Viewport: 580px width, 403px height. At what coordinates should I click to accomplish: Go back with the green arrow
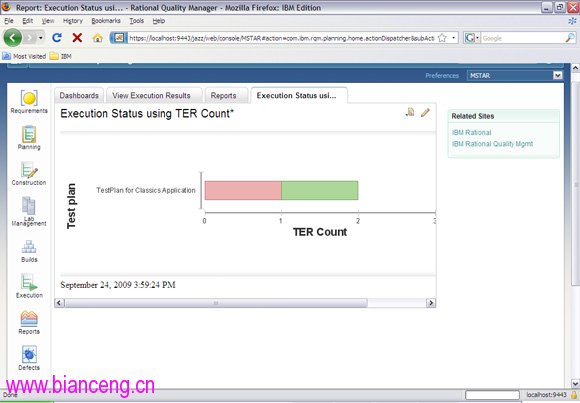tap(13, 38)
